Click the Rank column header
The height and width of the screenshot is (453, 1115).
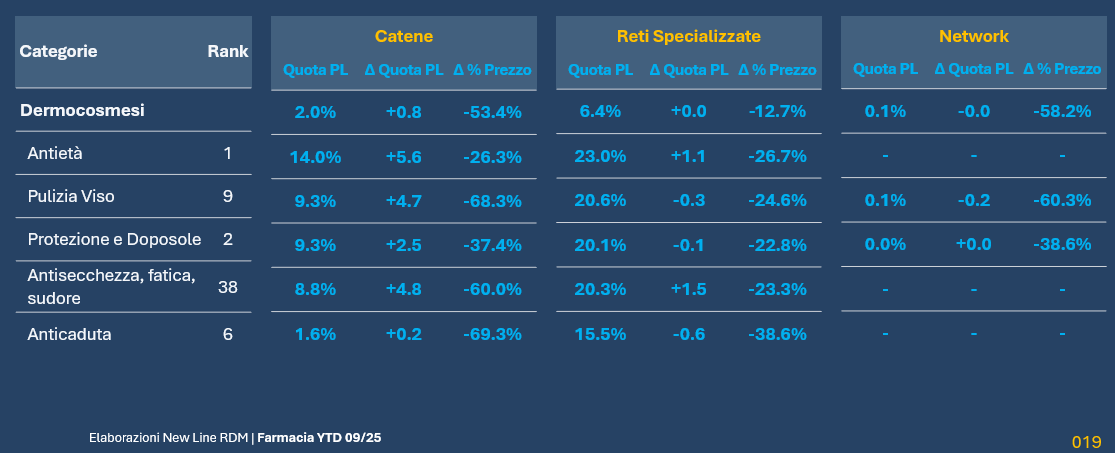pos(228,51)
